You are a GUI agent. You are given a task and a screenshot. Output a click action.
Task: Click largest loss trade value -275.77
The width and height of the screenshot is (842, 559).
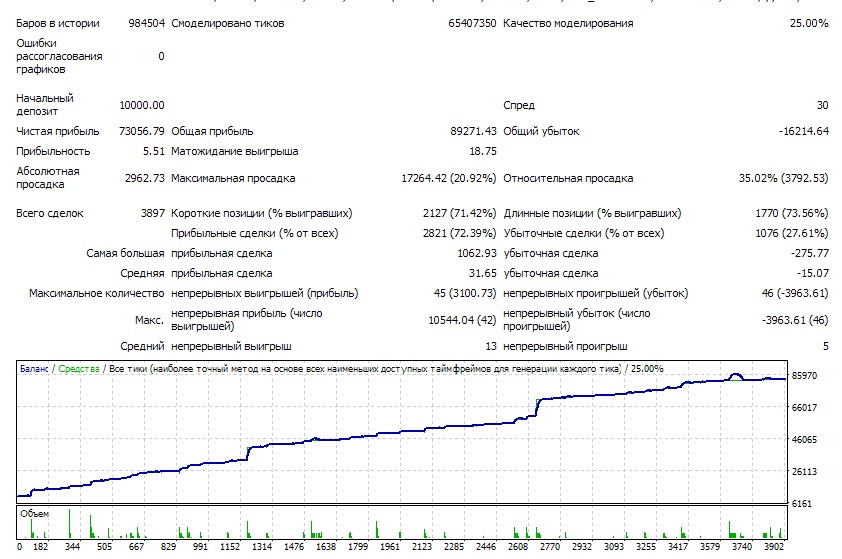809,253
